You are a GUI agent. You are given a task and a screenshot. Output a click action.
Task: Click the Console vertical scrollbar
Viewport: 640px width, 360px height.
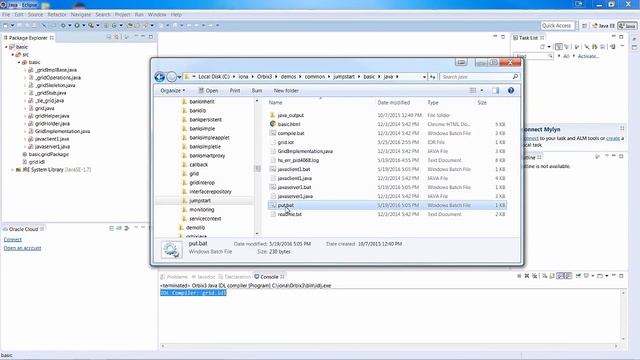[623, 316]
